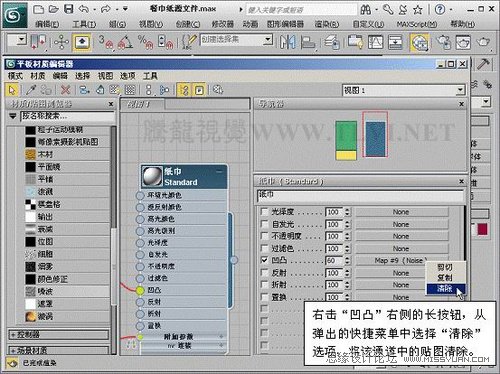Click the Render Setup teapot icon
This screenshot has height=374, width=500.
[x=444, y=42]
